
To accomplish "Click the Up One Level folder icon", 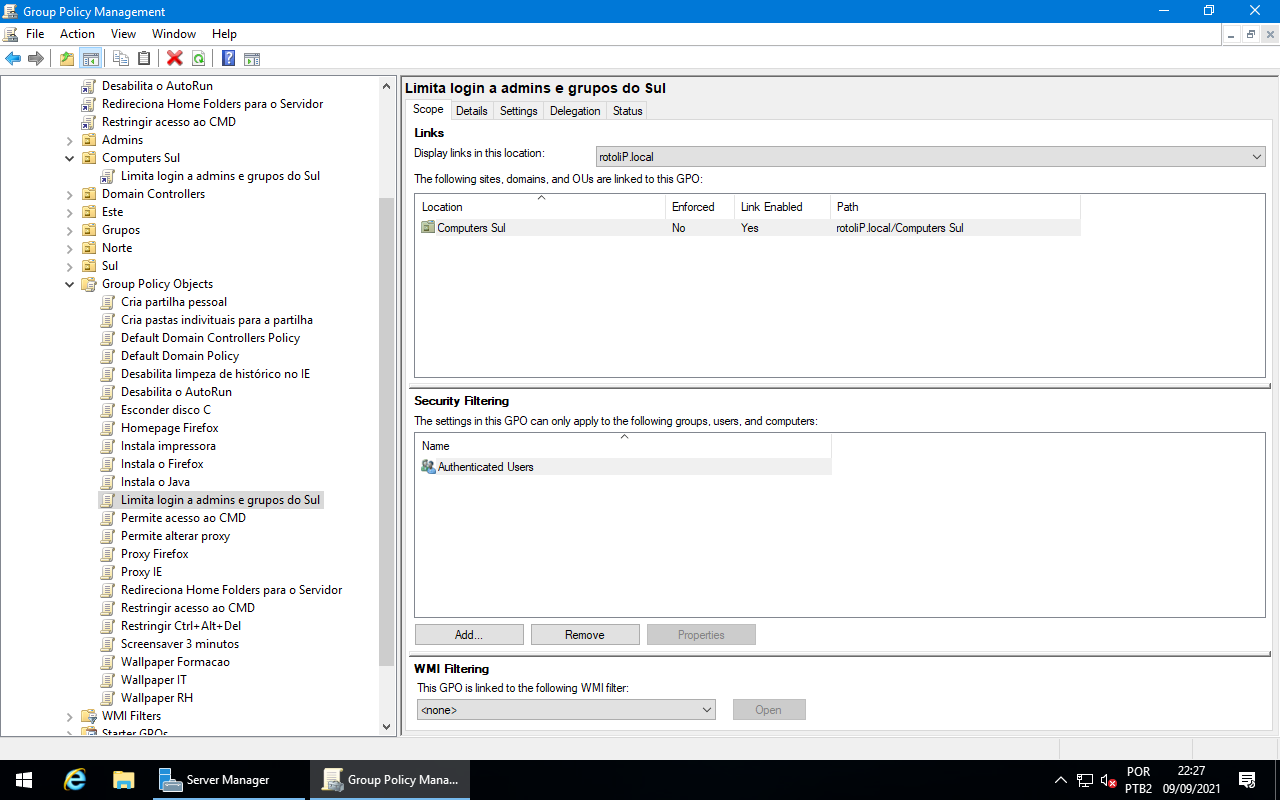I will tap(67, 58).
